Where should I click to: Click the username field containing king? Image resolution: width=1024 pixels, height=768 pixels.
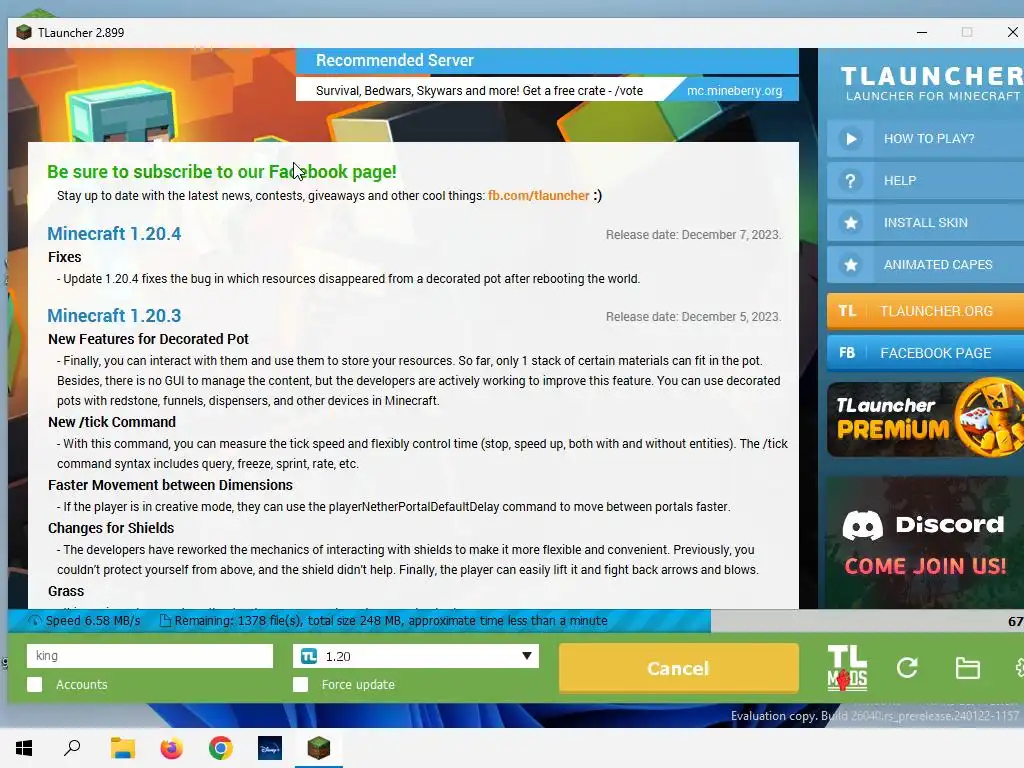click(150, 656)
